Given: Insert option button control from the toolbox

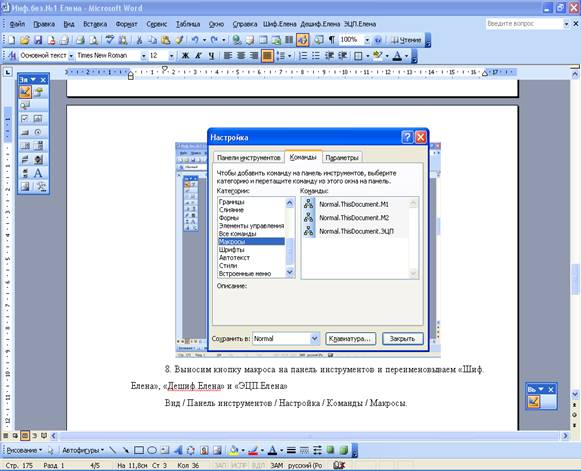Looking at the screenshot, I should [x=38, y=132].
